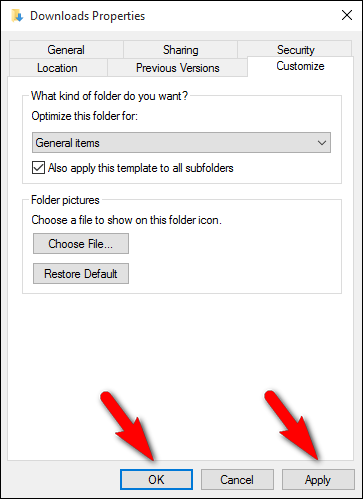Click the 'Also apply this template' label text
Viewport: 363px width, 499px height.
click(x=141, y=168)
